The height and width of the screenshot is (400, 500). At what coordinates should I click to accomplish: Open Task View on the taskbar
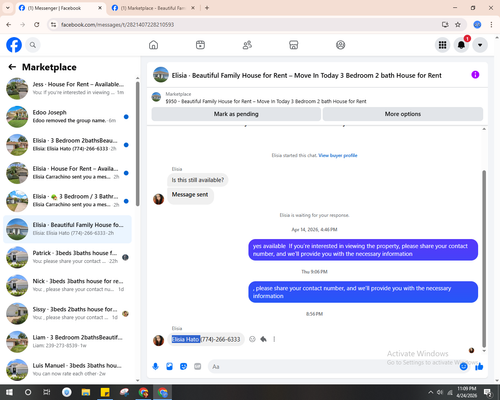tap(47, 392)
